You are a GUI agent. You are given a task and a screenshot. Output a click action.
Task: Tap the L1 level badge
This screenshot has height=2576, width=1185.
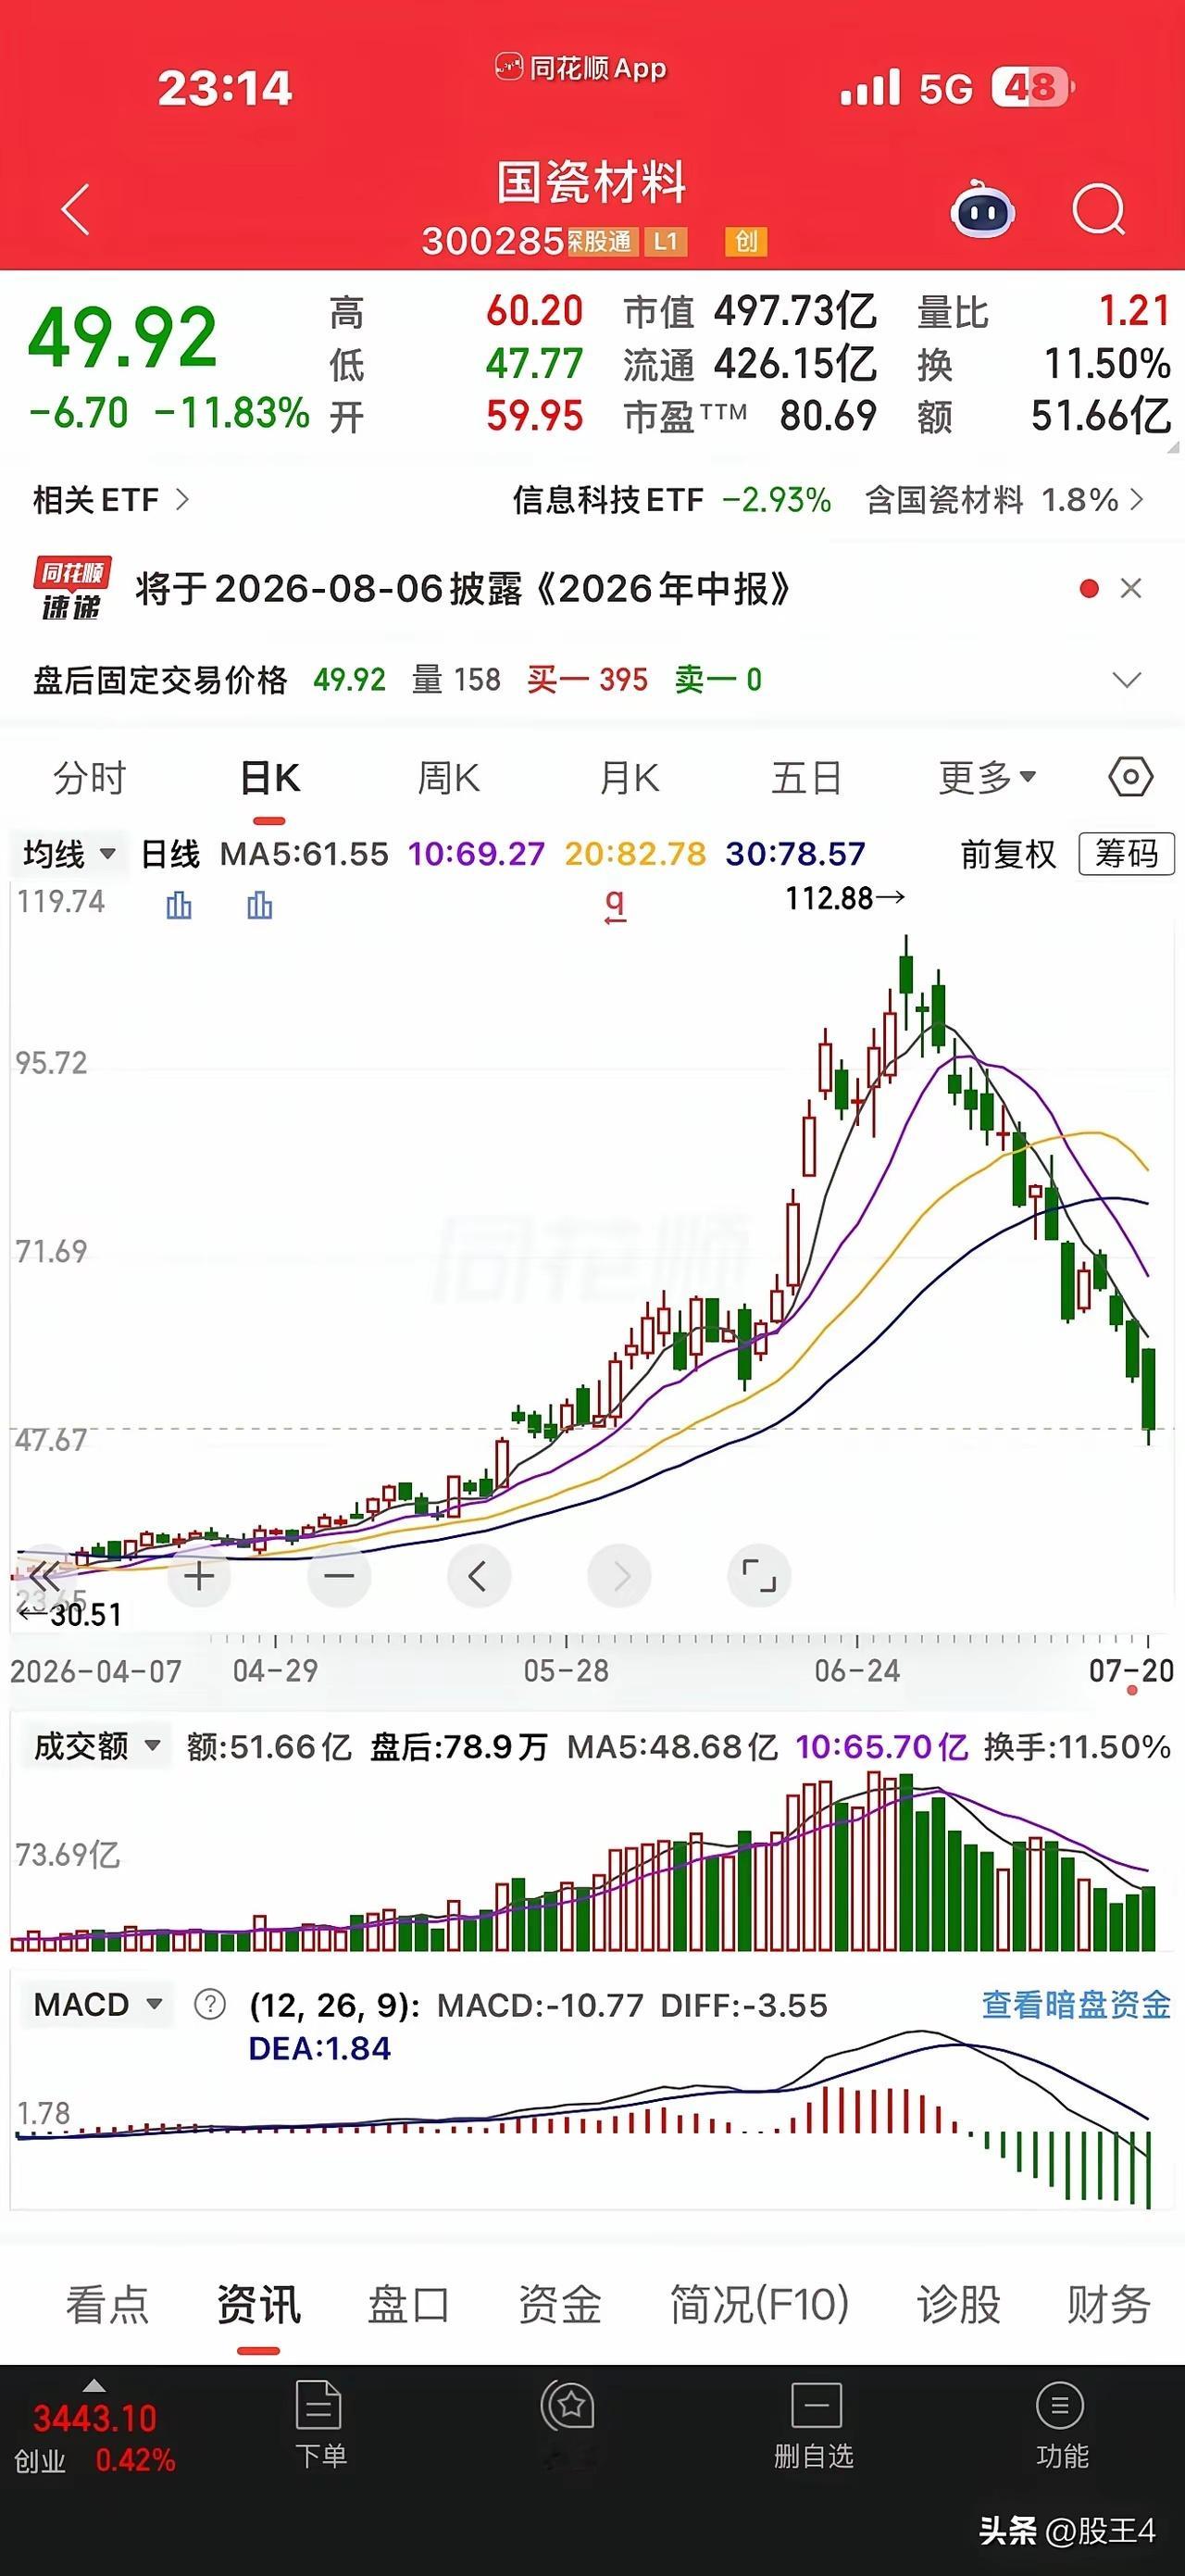tap(666, 241)
